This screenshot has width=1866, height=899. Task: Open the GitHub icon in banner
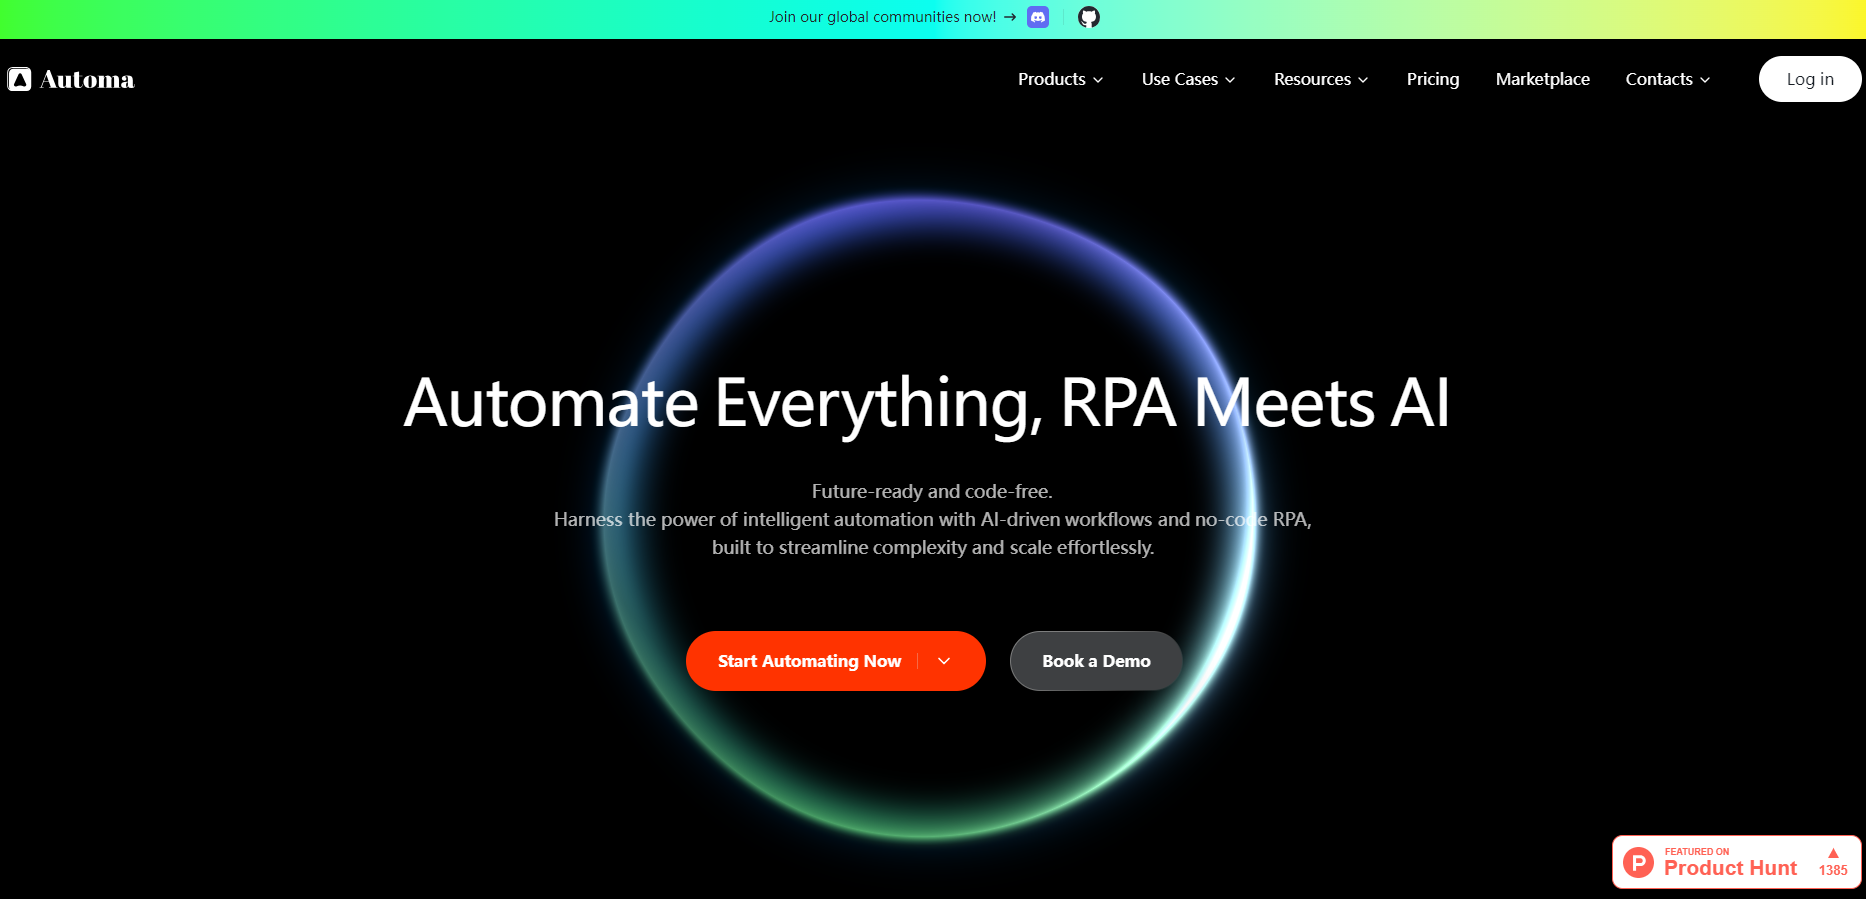[1089, 17]
